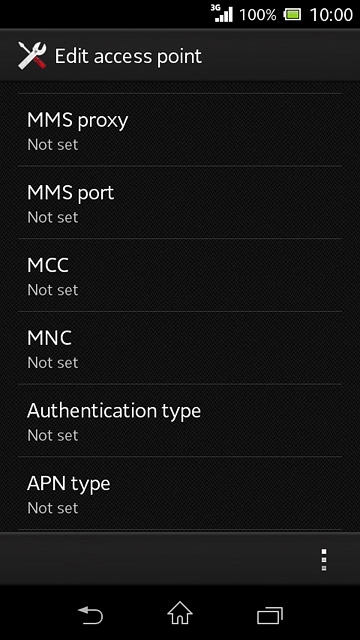Edit the MNC field
The width and height of the screenshot is (360, 640).
[180, 348]
